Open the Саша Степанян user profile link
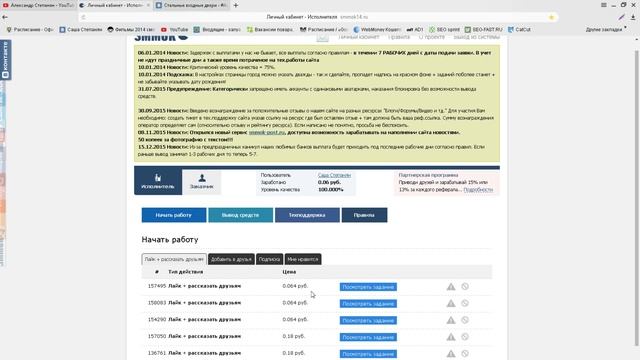The height and width of the screenshot is (360, 640). [x=334, y=175]
